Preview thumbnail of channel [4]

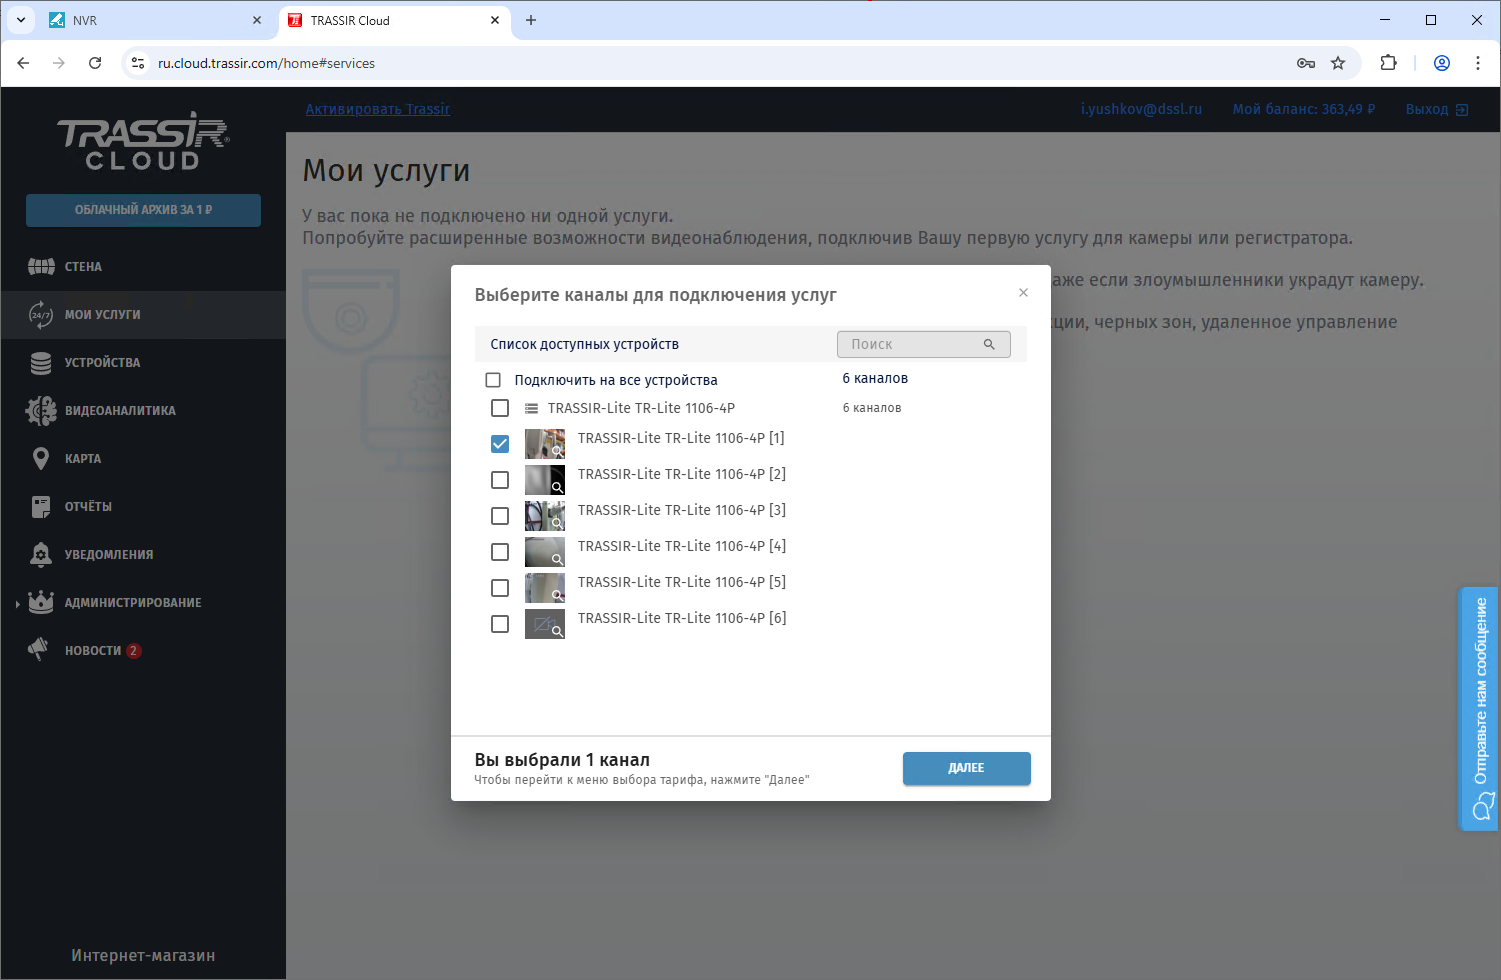(x=545, y=552)
